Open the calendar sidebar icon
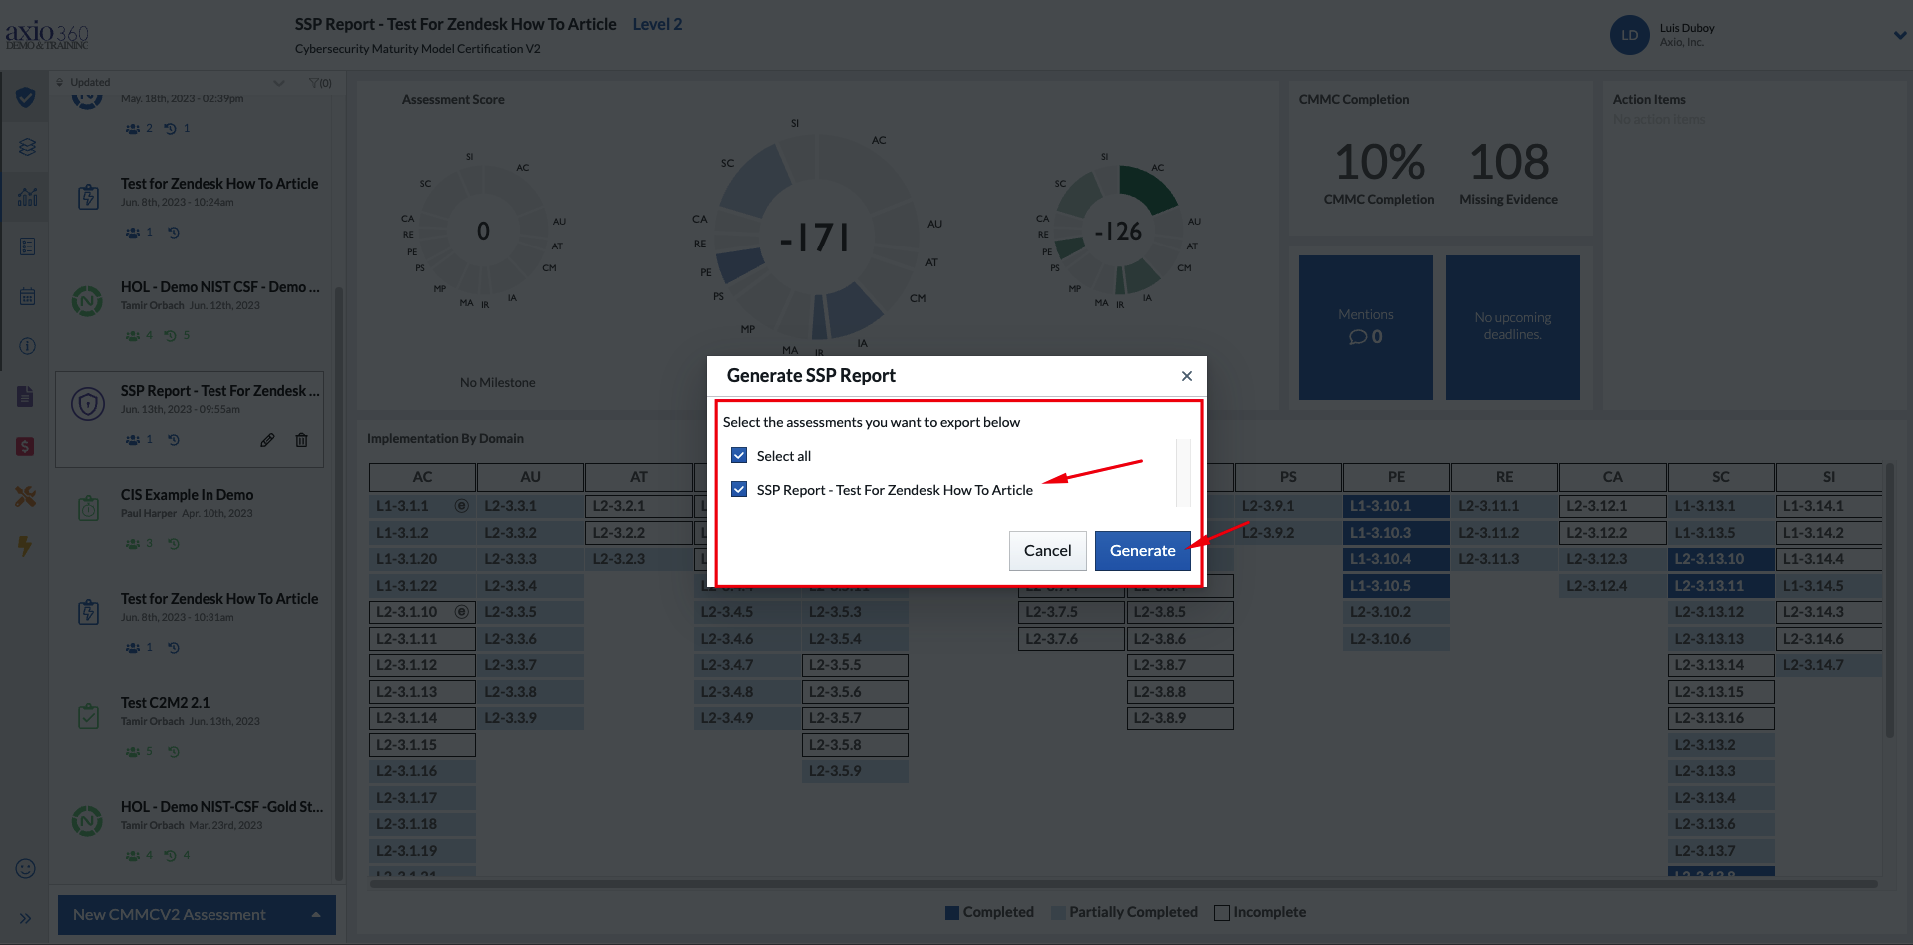This screenshot has width=1913, height=945. coord(27,296)
